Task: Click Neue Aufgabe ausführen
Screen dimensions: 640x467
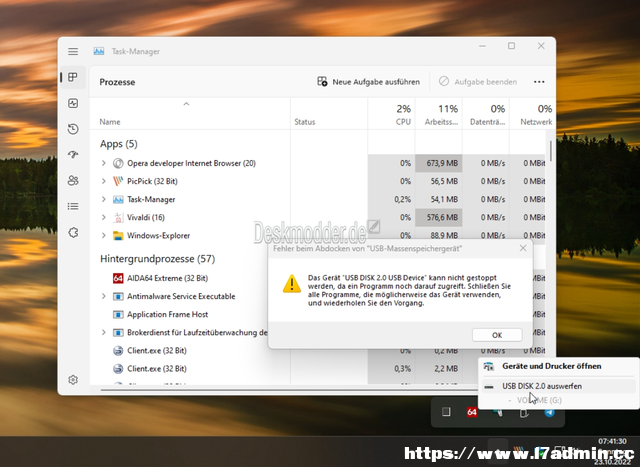Action: (x=369, y=82)
